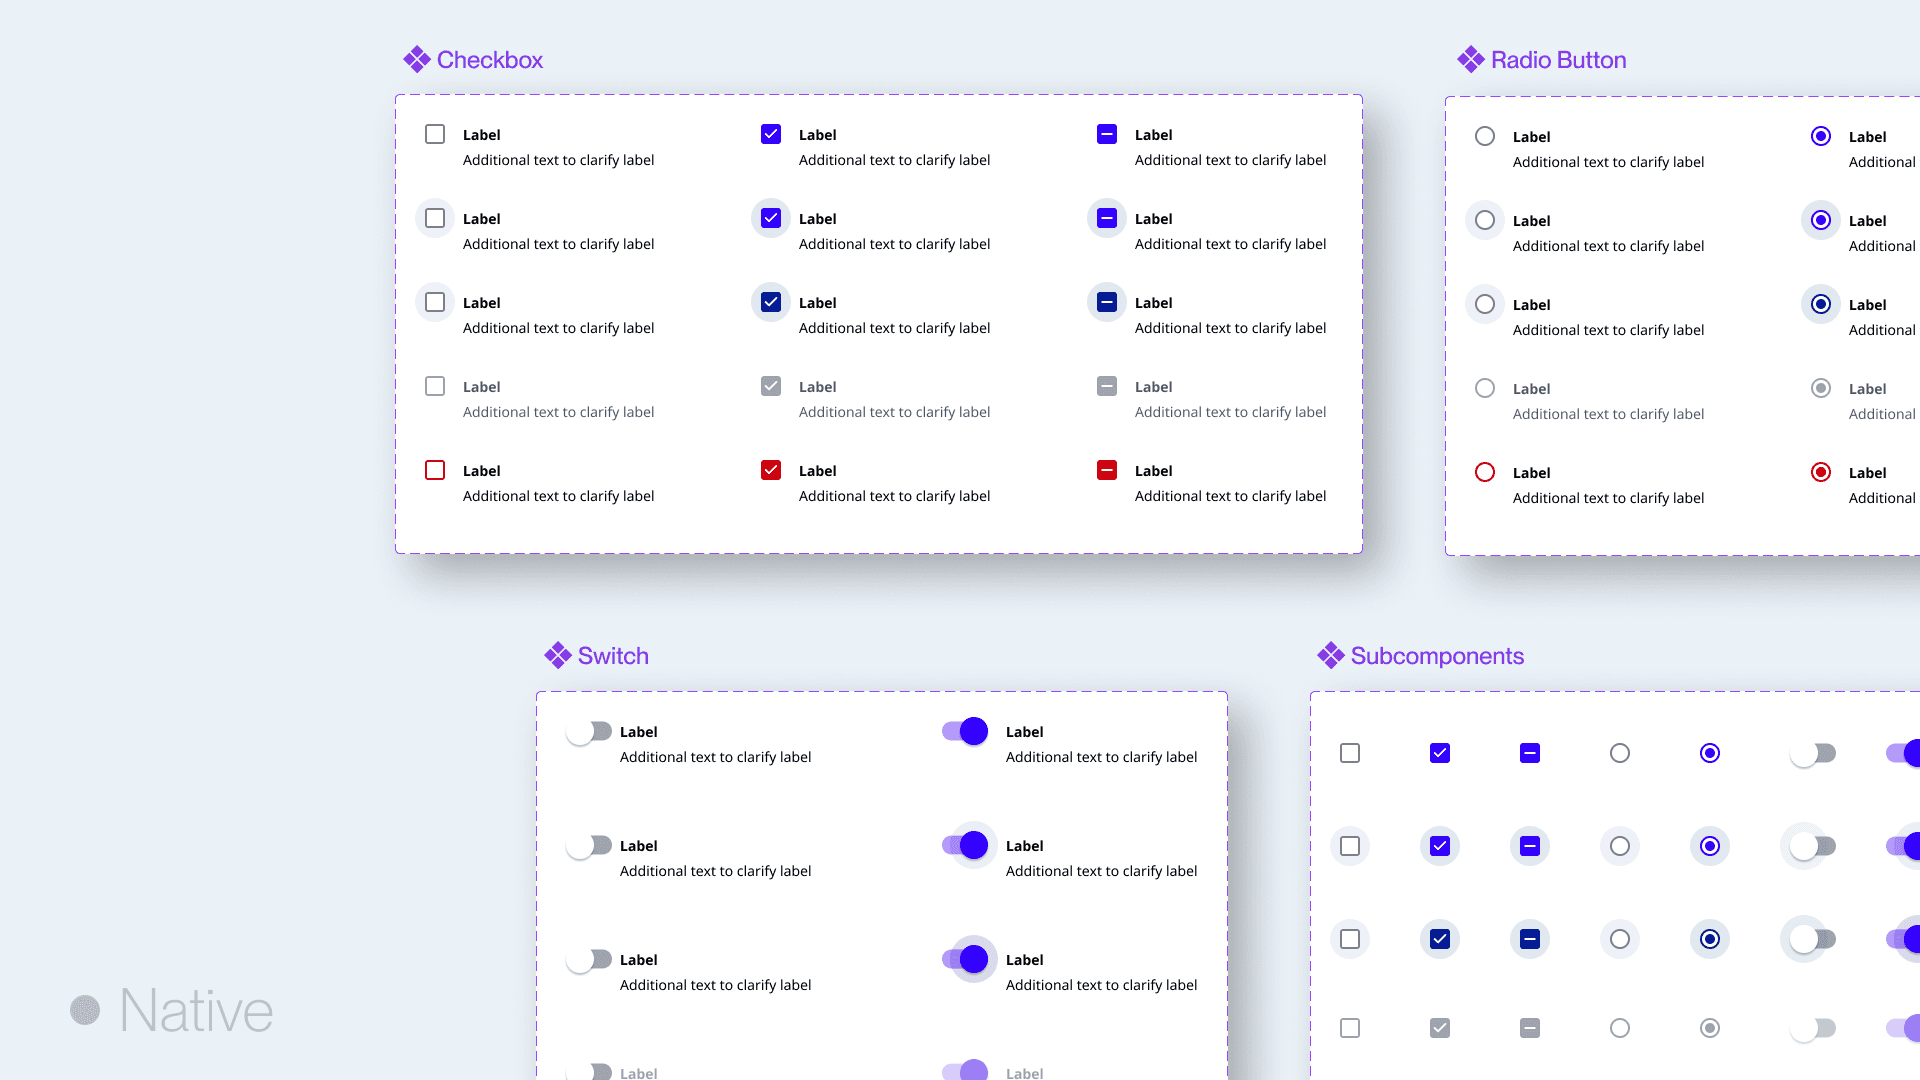Select the diamond icon next to the Subcomponents heading
The height and width of the screenshot is (1080, 1920).
[1330, 656]
